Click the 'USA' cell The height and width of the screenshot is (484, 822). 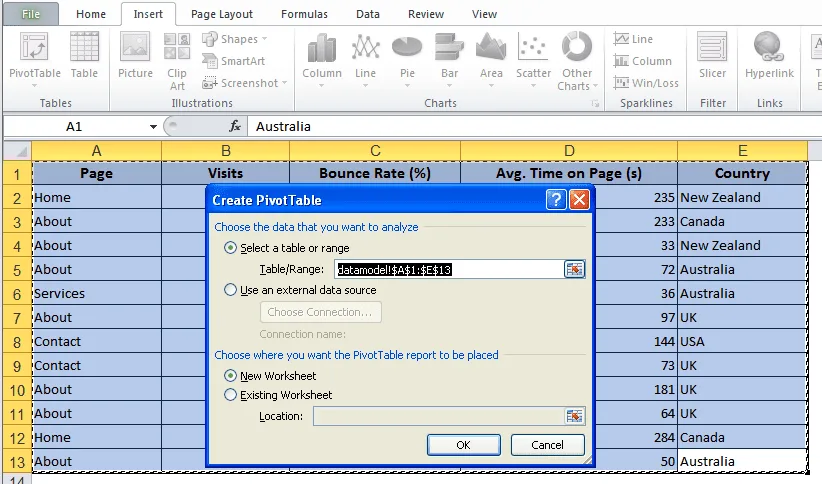point(742,342)
